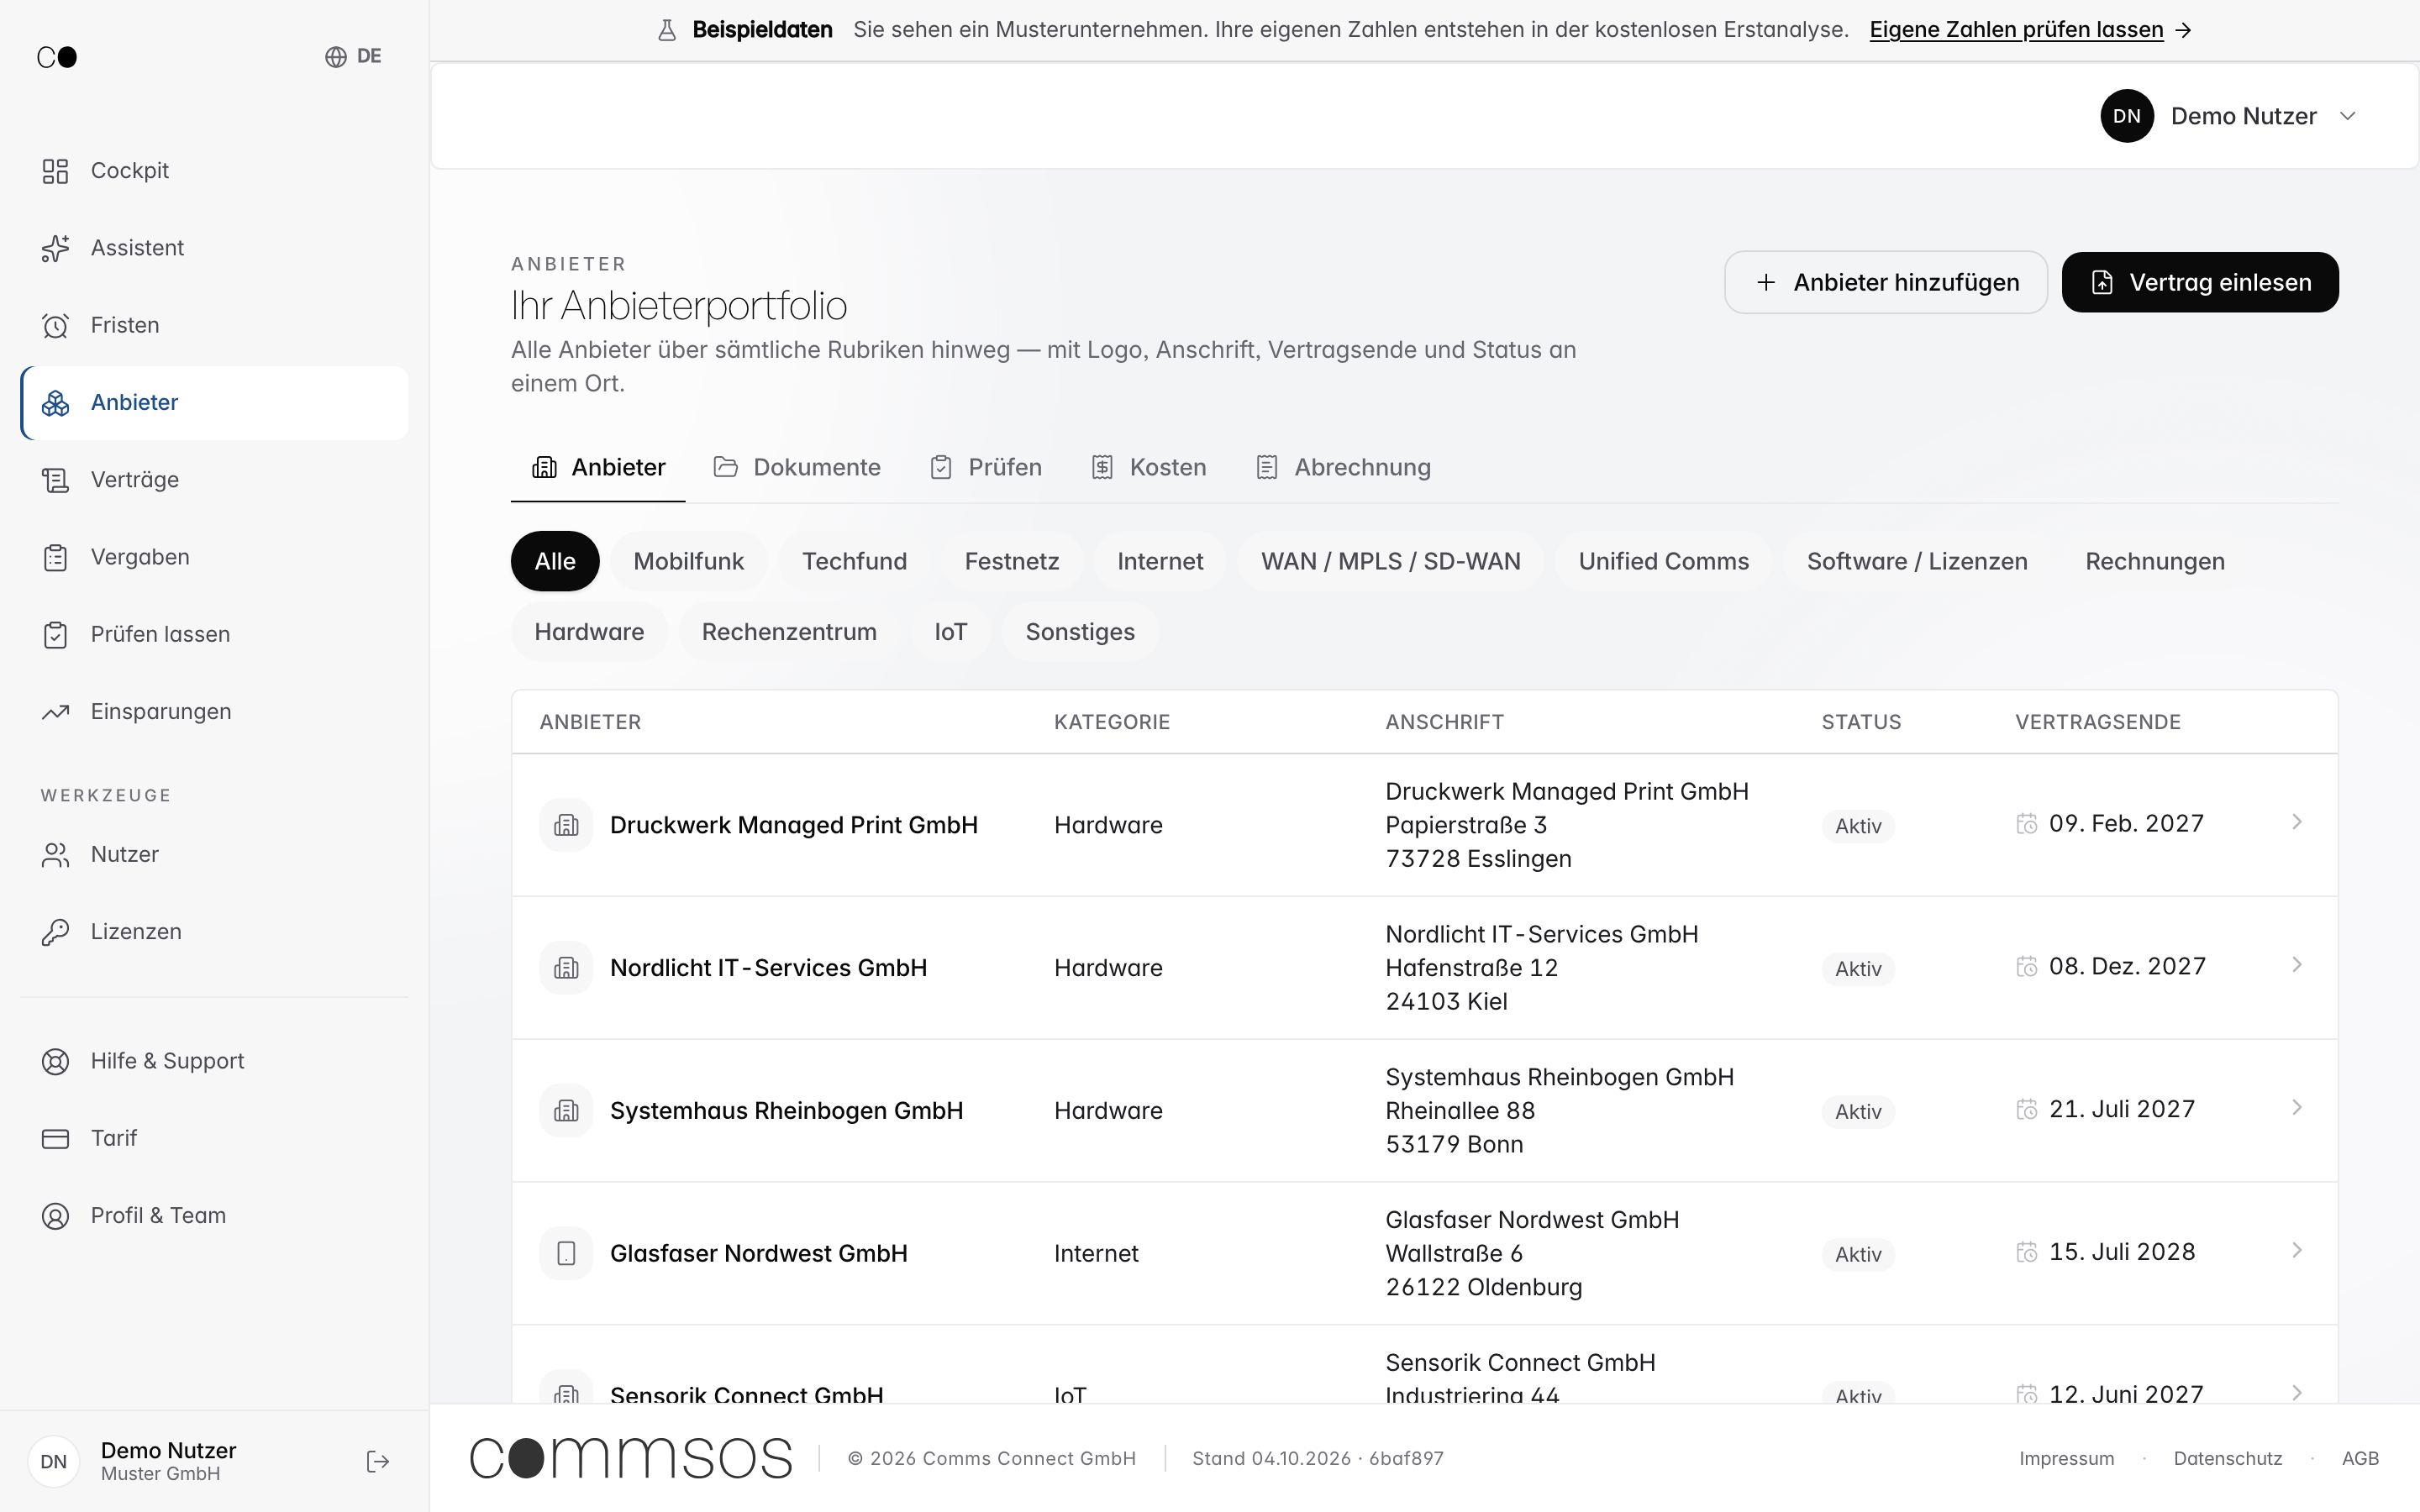
Task: Click the logout icon beside Demo Nutzer
Action: point(378,1462)
